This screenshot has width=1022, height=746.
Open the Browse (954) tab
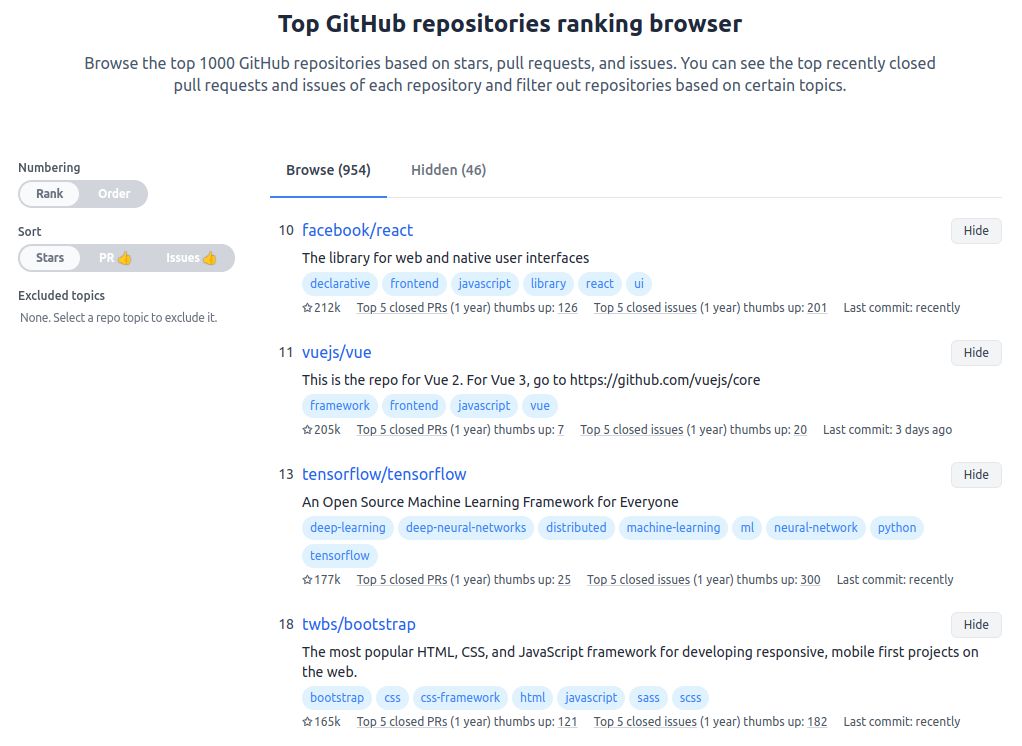point(327,169)
